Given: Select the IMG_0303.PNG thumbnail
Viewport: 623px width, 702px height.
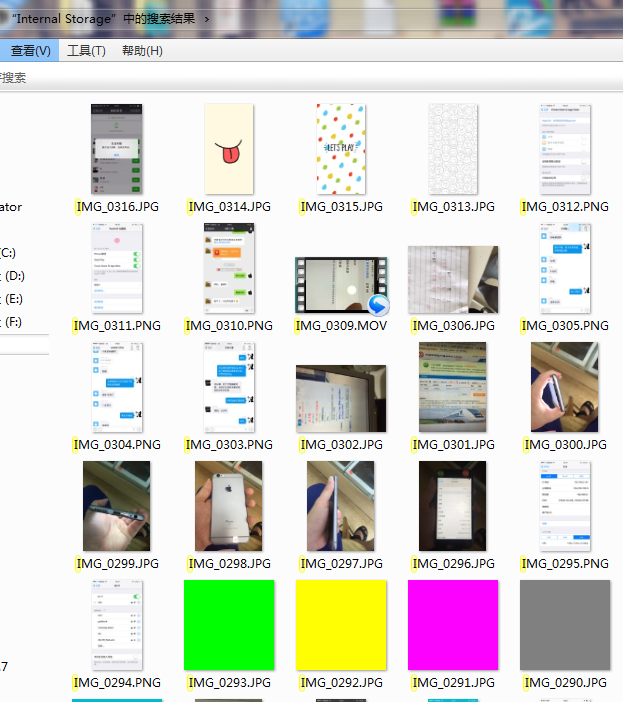Looking at the screenshot, I should point(229,387).
